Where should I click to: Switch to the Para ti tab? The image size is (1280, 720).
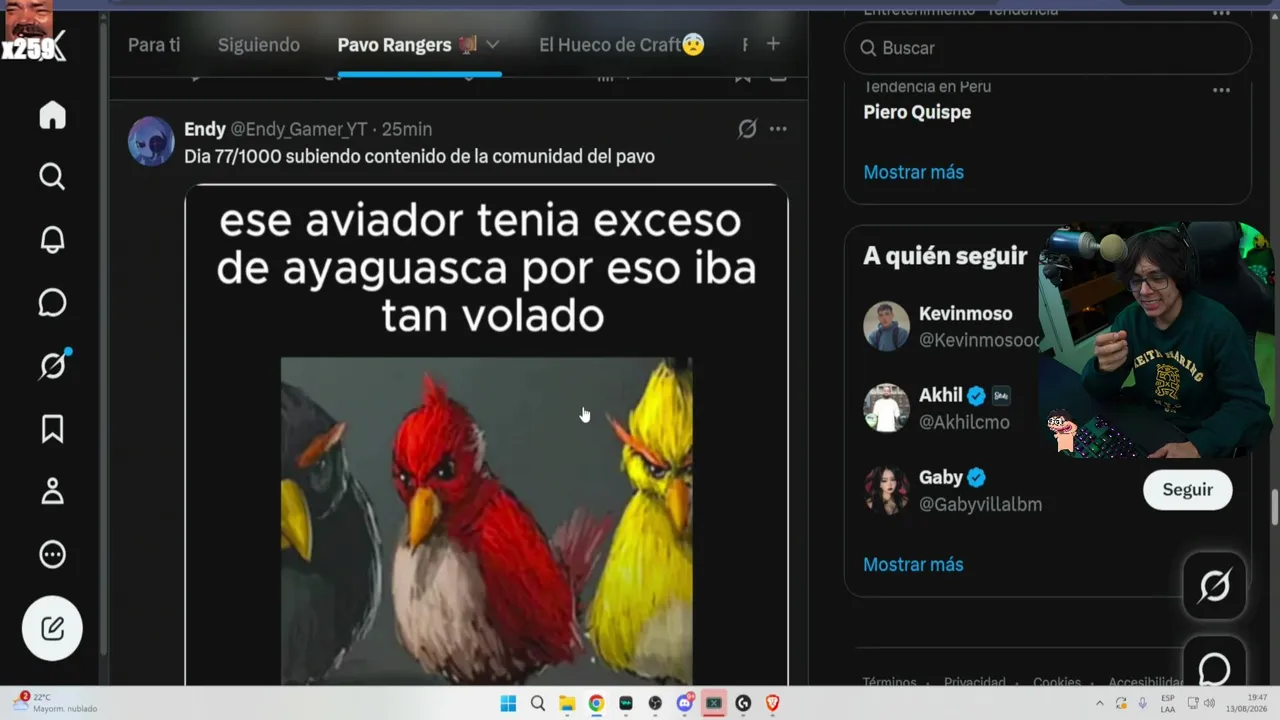154,45
